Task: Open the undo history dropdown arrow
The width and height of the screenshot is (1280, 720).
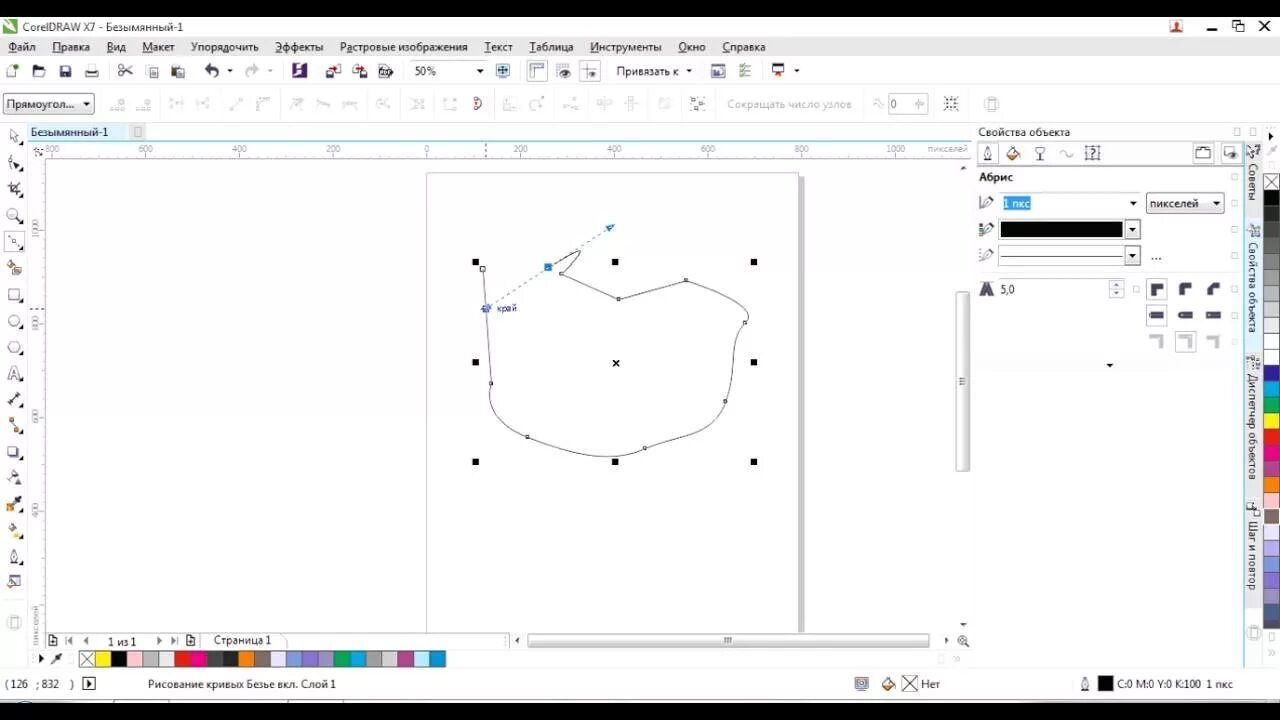Action: pos(230,71)
